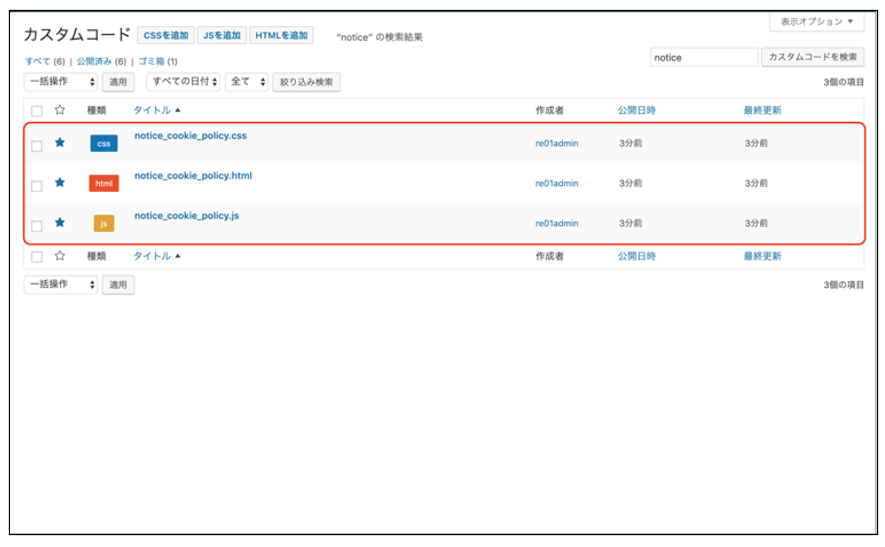Click the top 3個の項目 item count
Screen dimensions: 885x547
[x=844, y=82]
